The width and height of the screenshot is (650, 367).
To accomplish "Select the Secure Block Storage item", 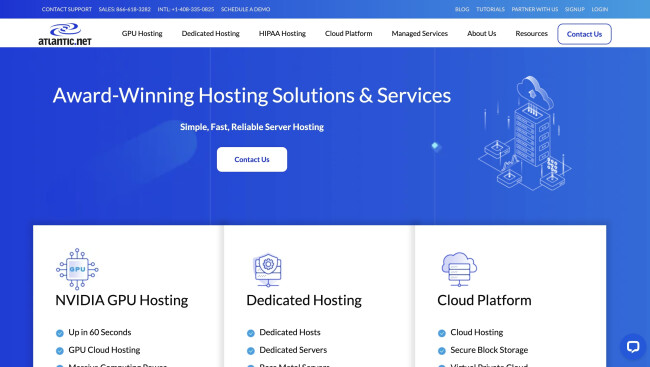I will (x=490, y=350).
